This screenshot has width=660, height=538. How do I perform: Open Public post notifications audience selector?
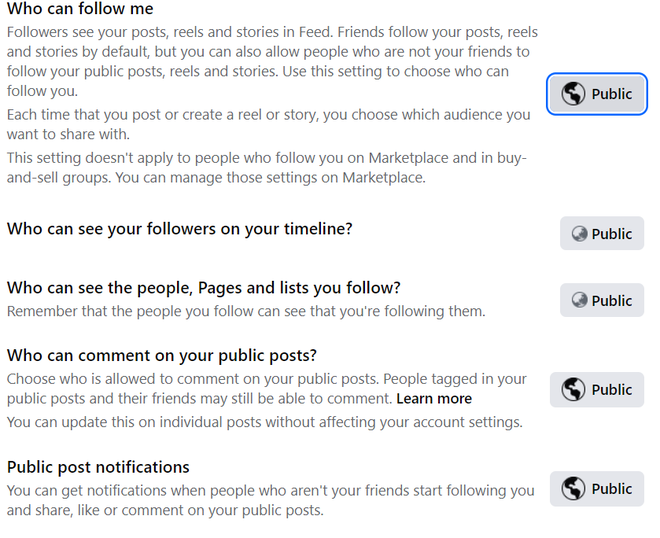597,489
